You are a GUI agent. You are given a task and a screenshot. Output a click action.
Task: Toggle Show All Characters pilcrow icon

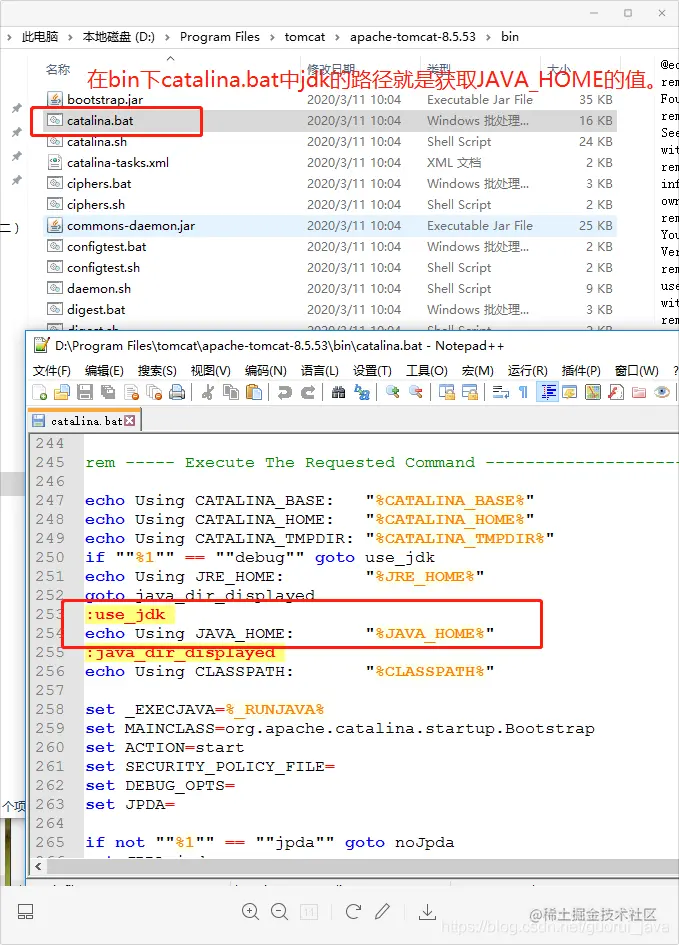pos(524,392)
